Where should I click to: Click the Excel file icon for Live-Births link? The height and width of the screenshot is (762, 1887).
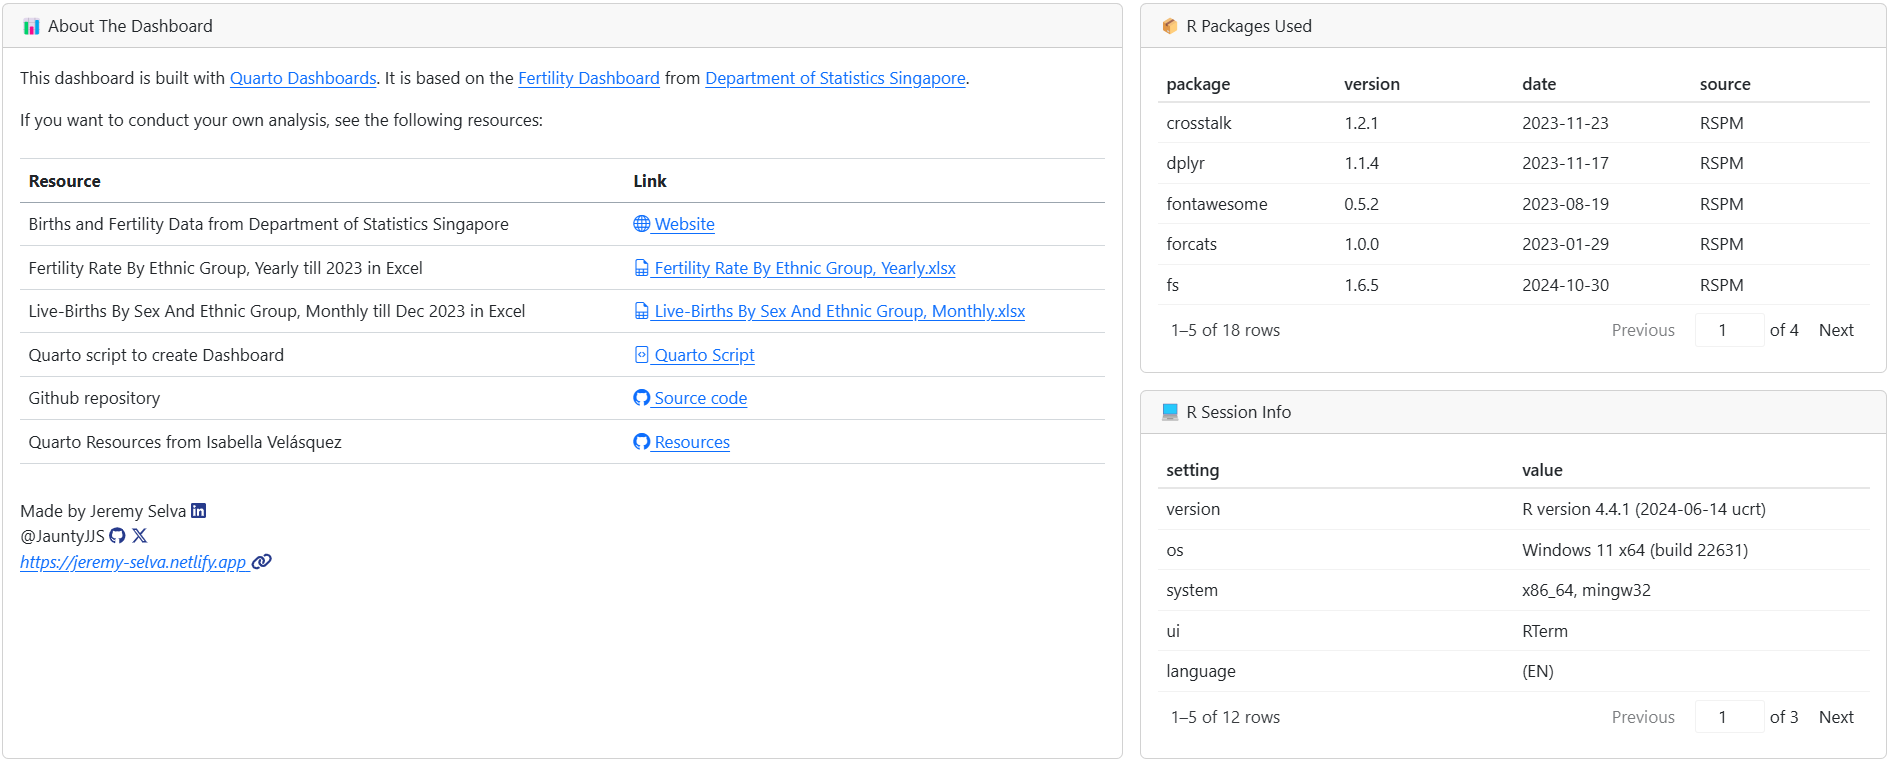coord(641,311)
